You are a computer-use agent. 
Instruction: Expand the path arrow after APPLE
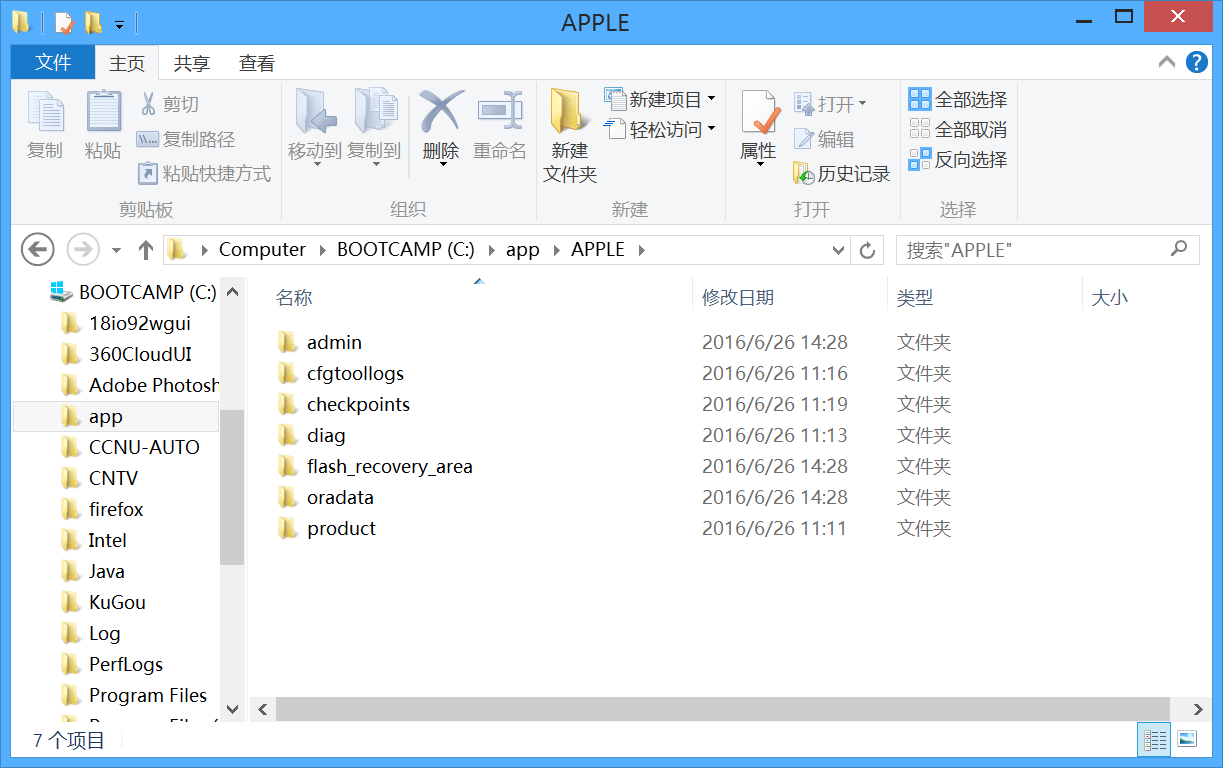click(641, 250)
